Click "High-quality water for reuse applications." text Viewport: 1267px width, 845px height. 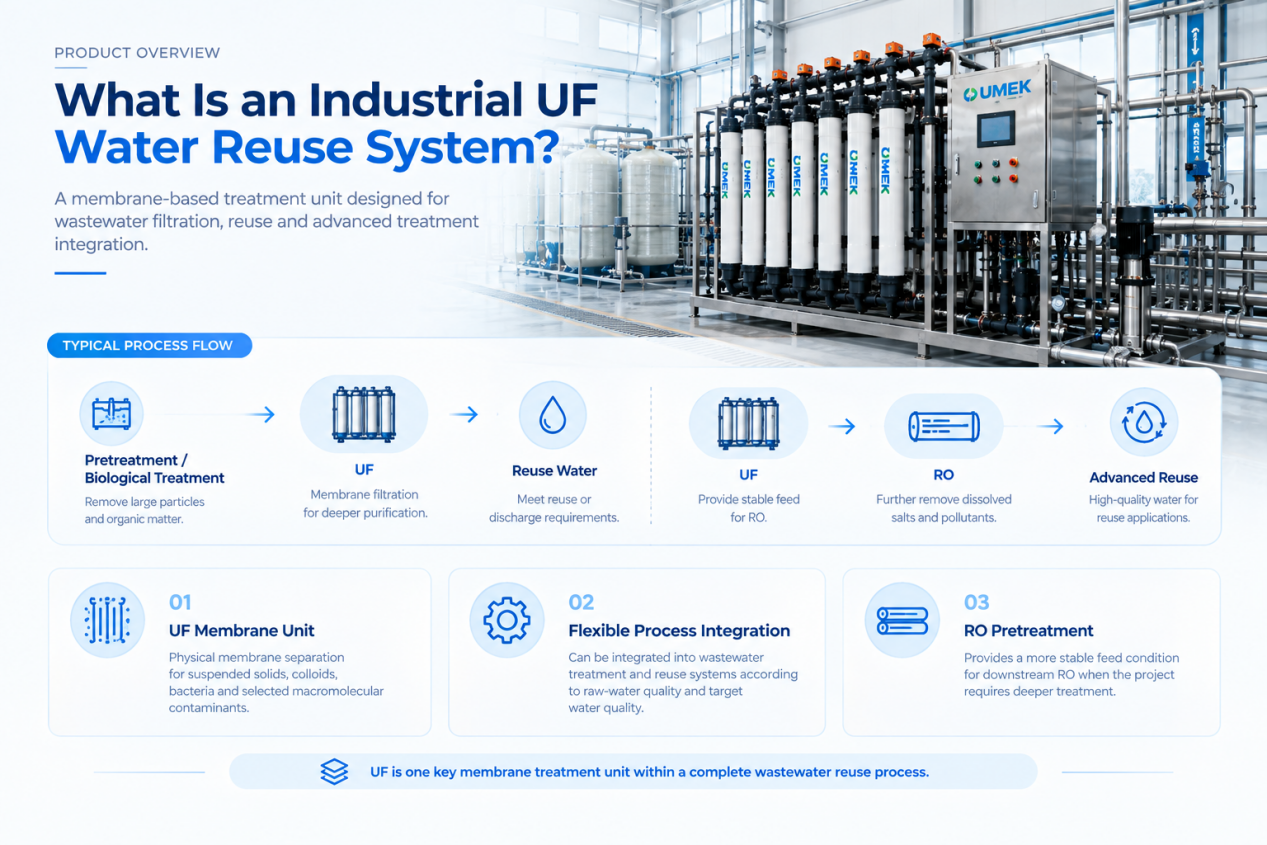(1143, 508)
